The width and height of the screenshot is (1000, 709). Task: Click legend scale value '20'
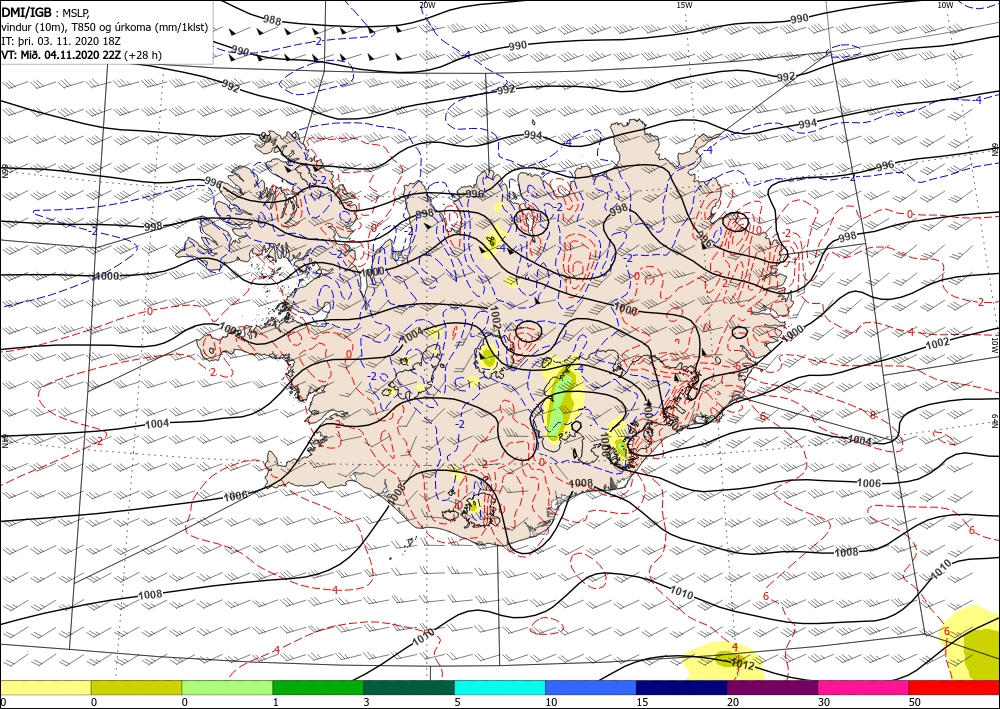732,702
